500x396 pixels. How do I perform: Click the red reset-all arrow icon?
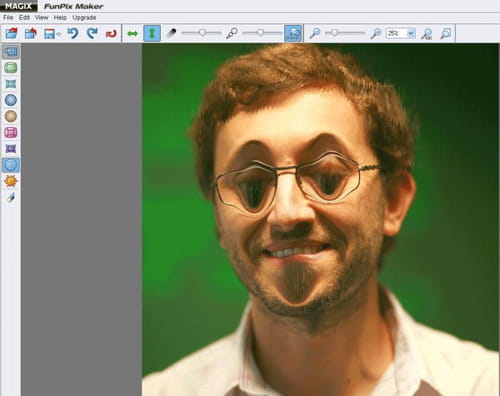click(111, 34)
